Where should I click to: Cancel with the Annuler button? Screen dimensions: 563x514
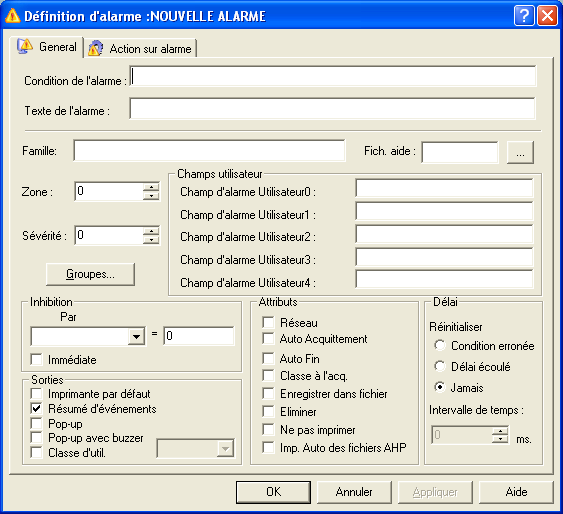coord(354,492)
